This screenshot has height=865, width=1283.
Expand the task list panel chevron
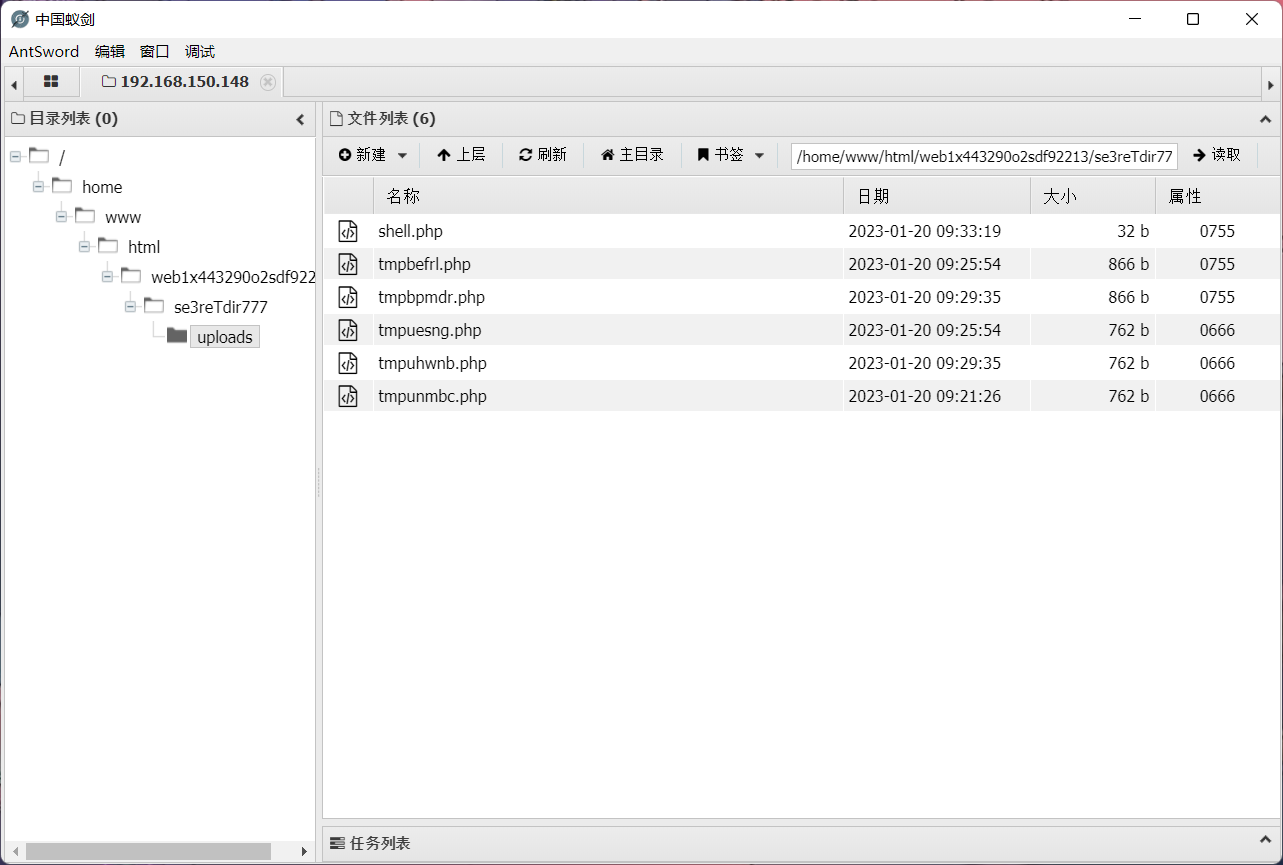tap(1265, 842)
